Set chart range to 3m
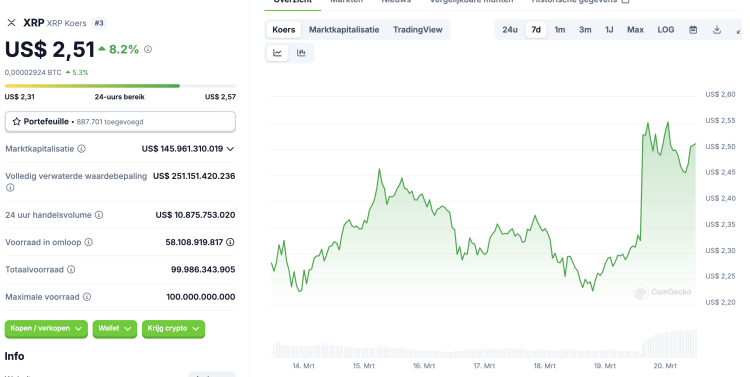Screen dimensions: 750x377 pos(585,30)
